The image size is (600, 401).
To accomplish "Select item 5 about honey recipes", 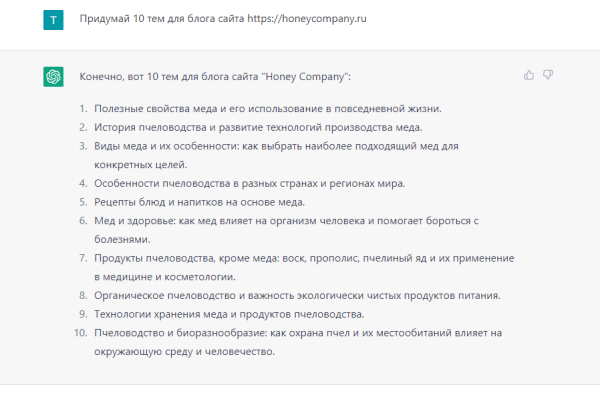I will 199,202.
